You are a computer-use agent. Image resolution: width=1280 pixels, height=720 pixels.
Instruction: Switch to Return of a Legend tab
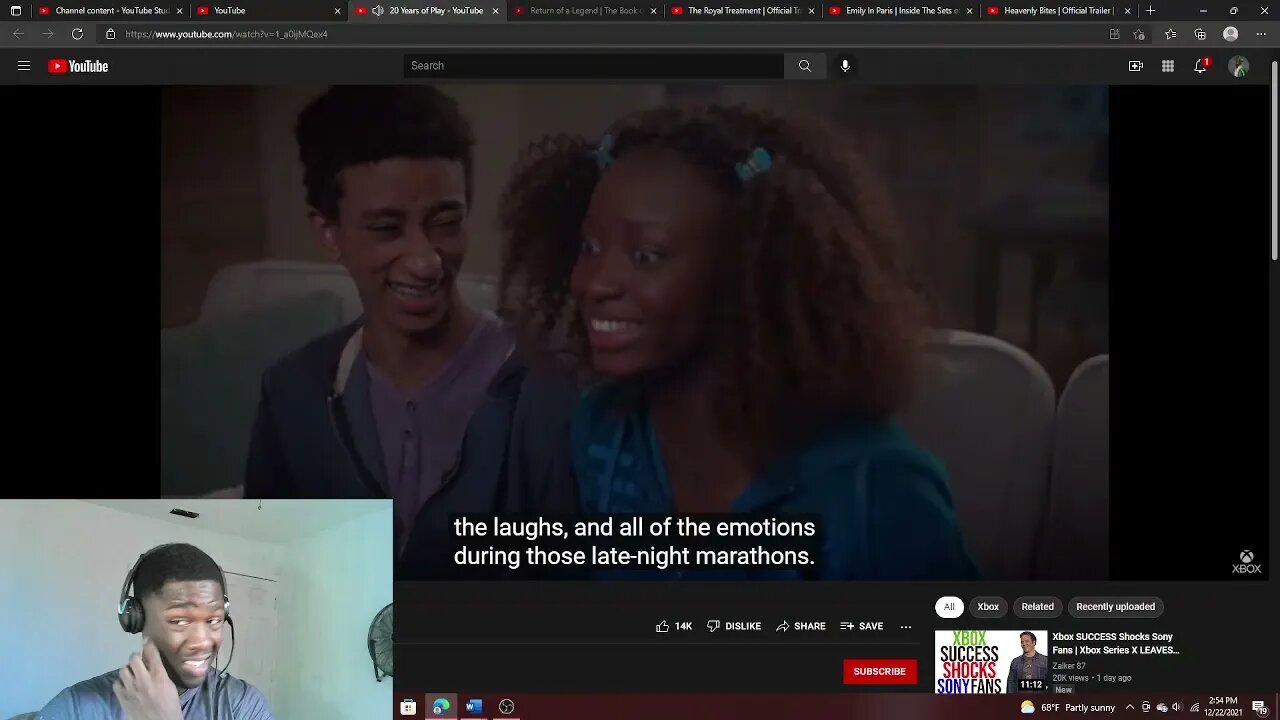[585, 11]
